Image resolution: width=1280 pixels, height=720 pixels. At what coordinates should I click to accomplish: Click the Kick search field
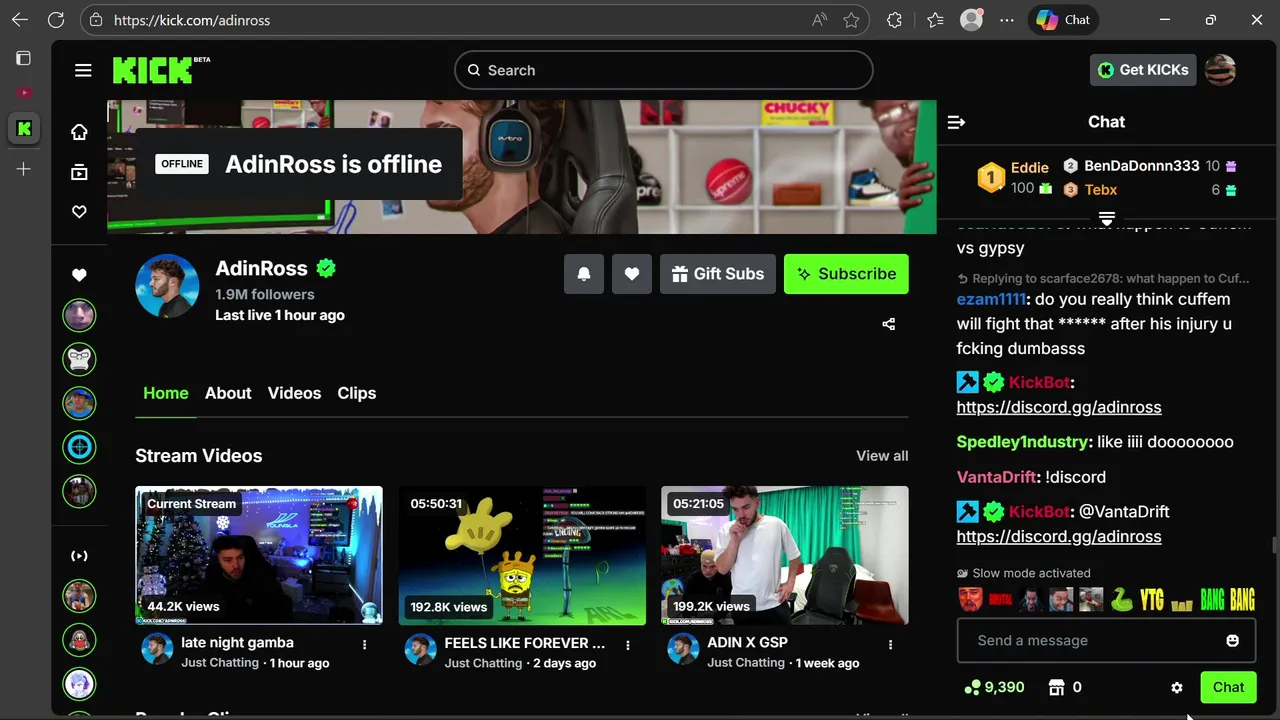point(664,70)
